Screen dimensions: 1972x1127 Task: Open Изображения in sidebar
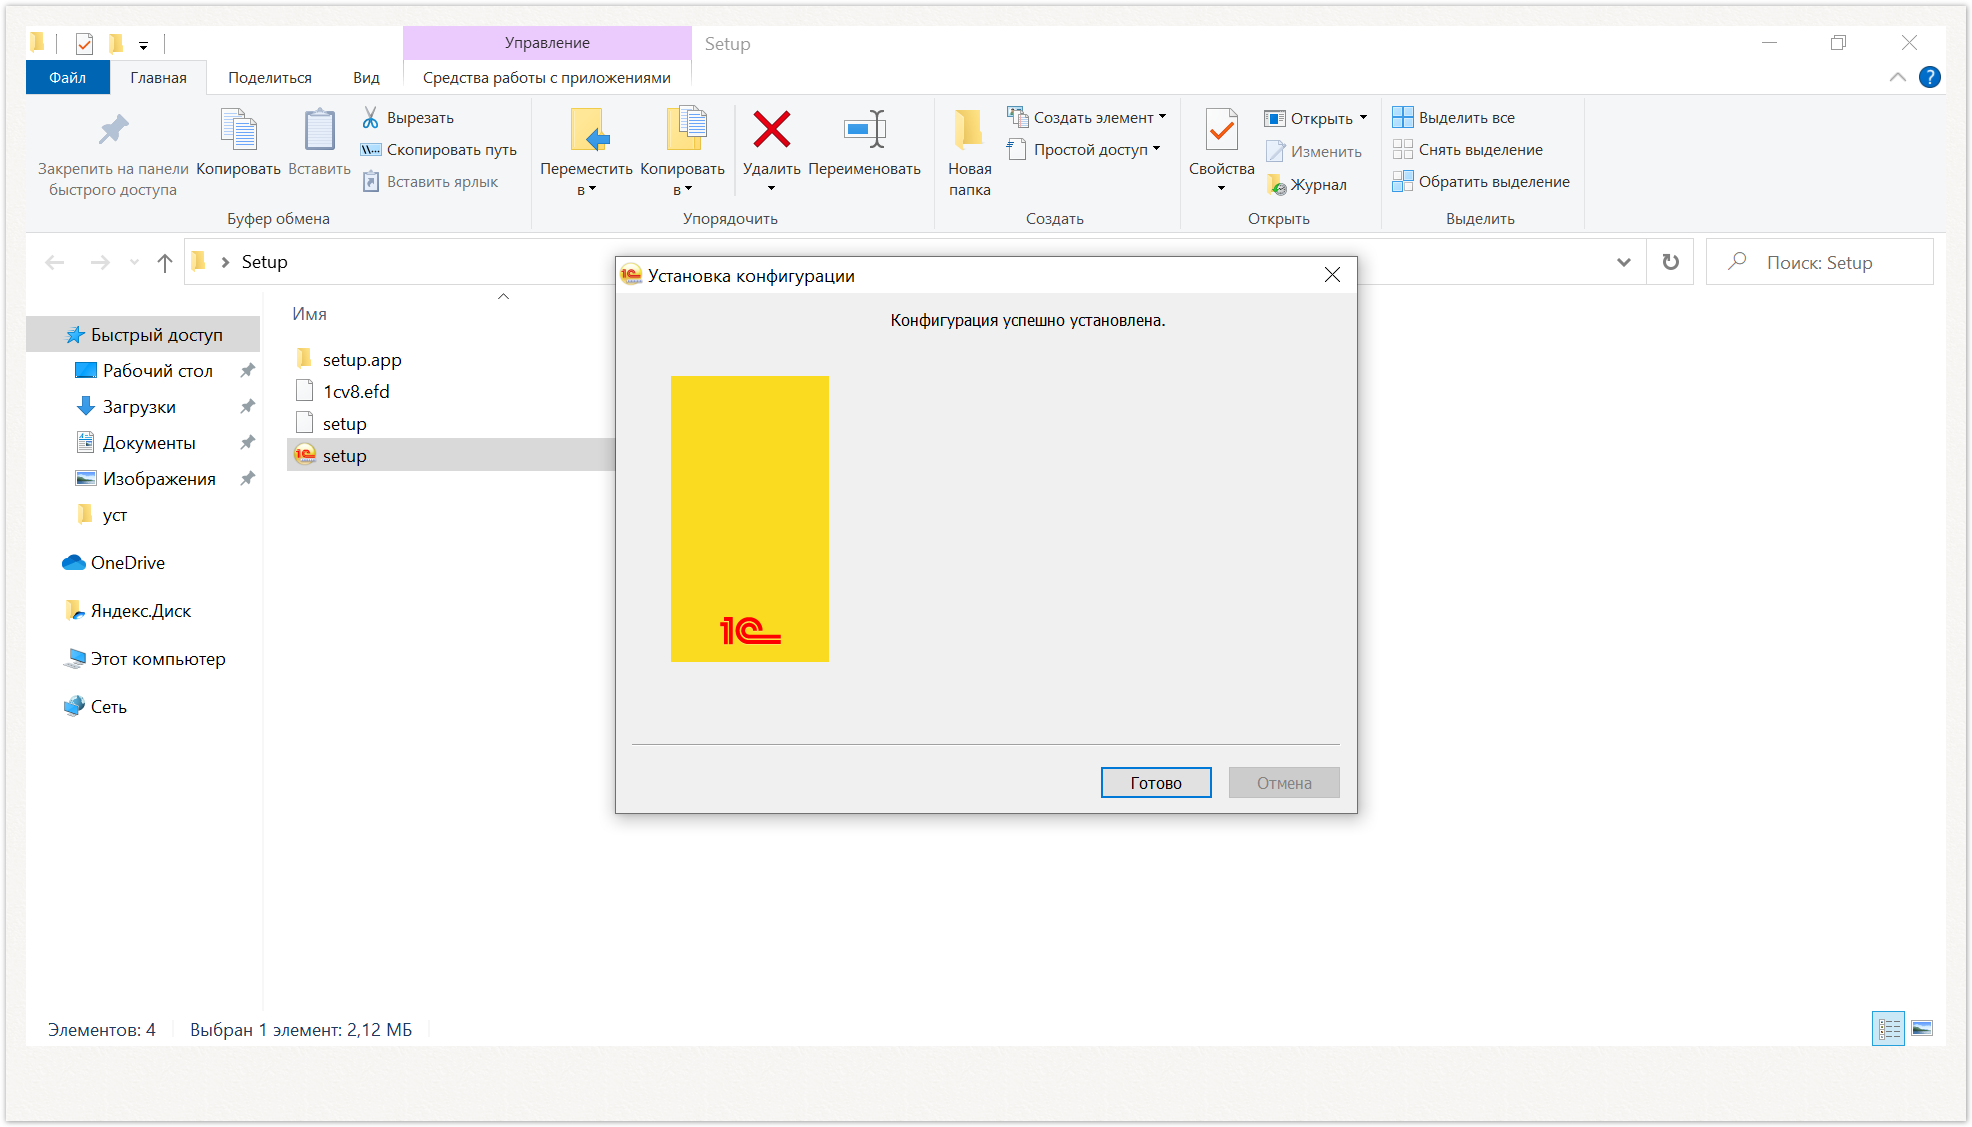click(x=159, y=479)
